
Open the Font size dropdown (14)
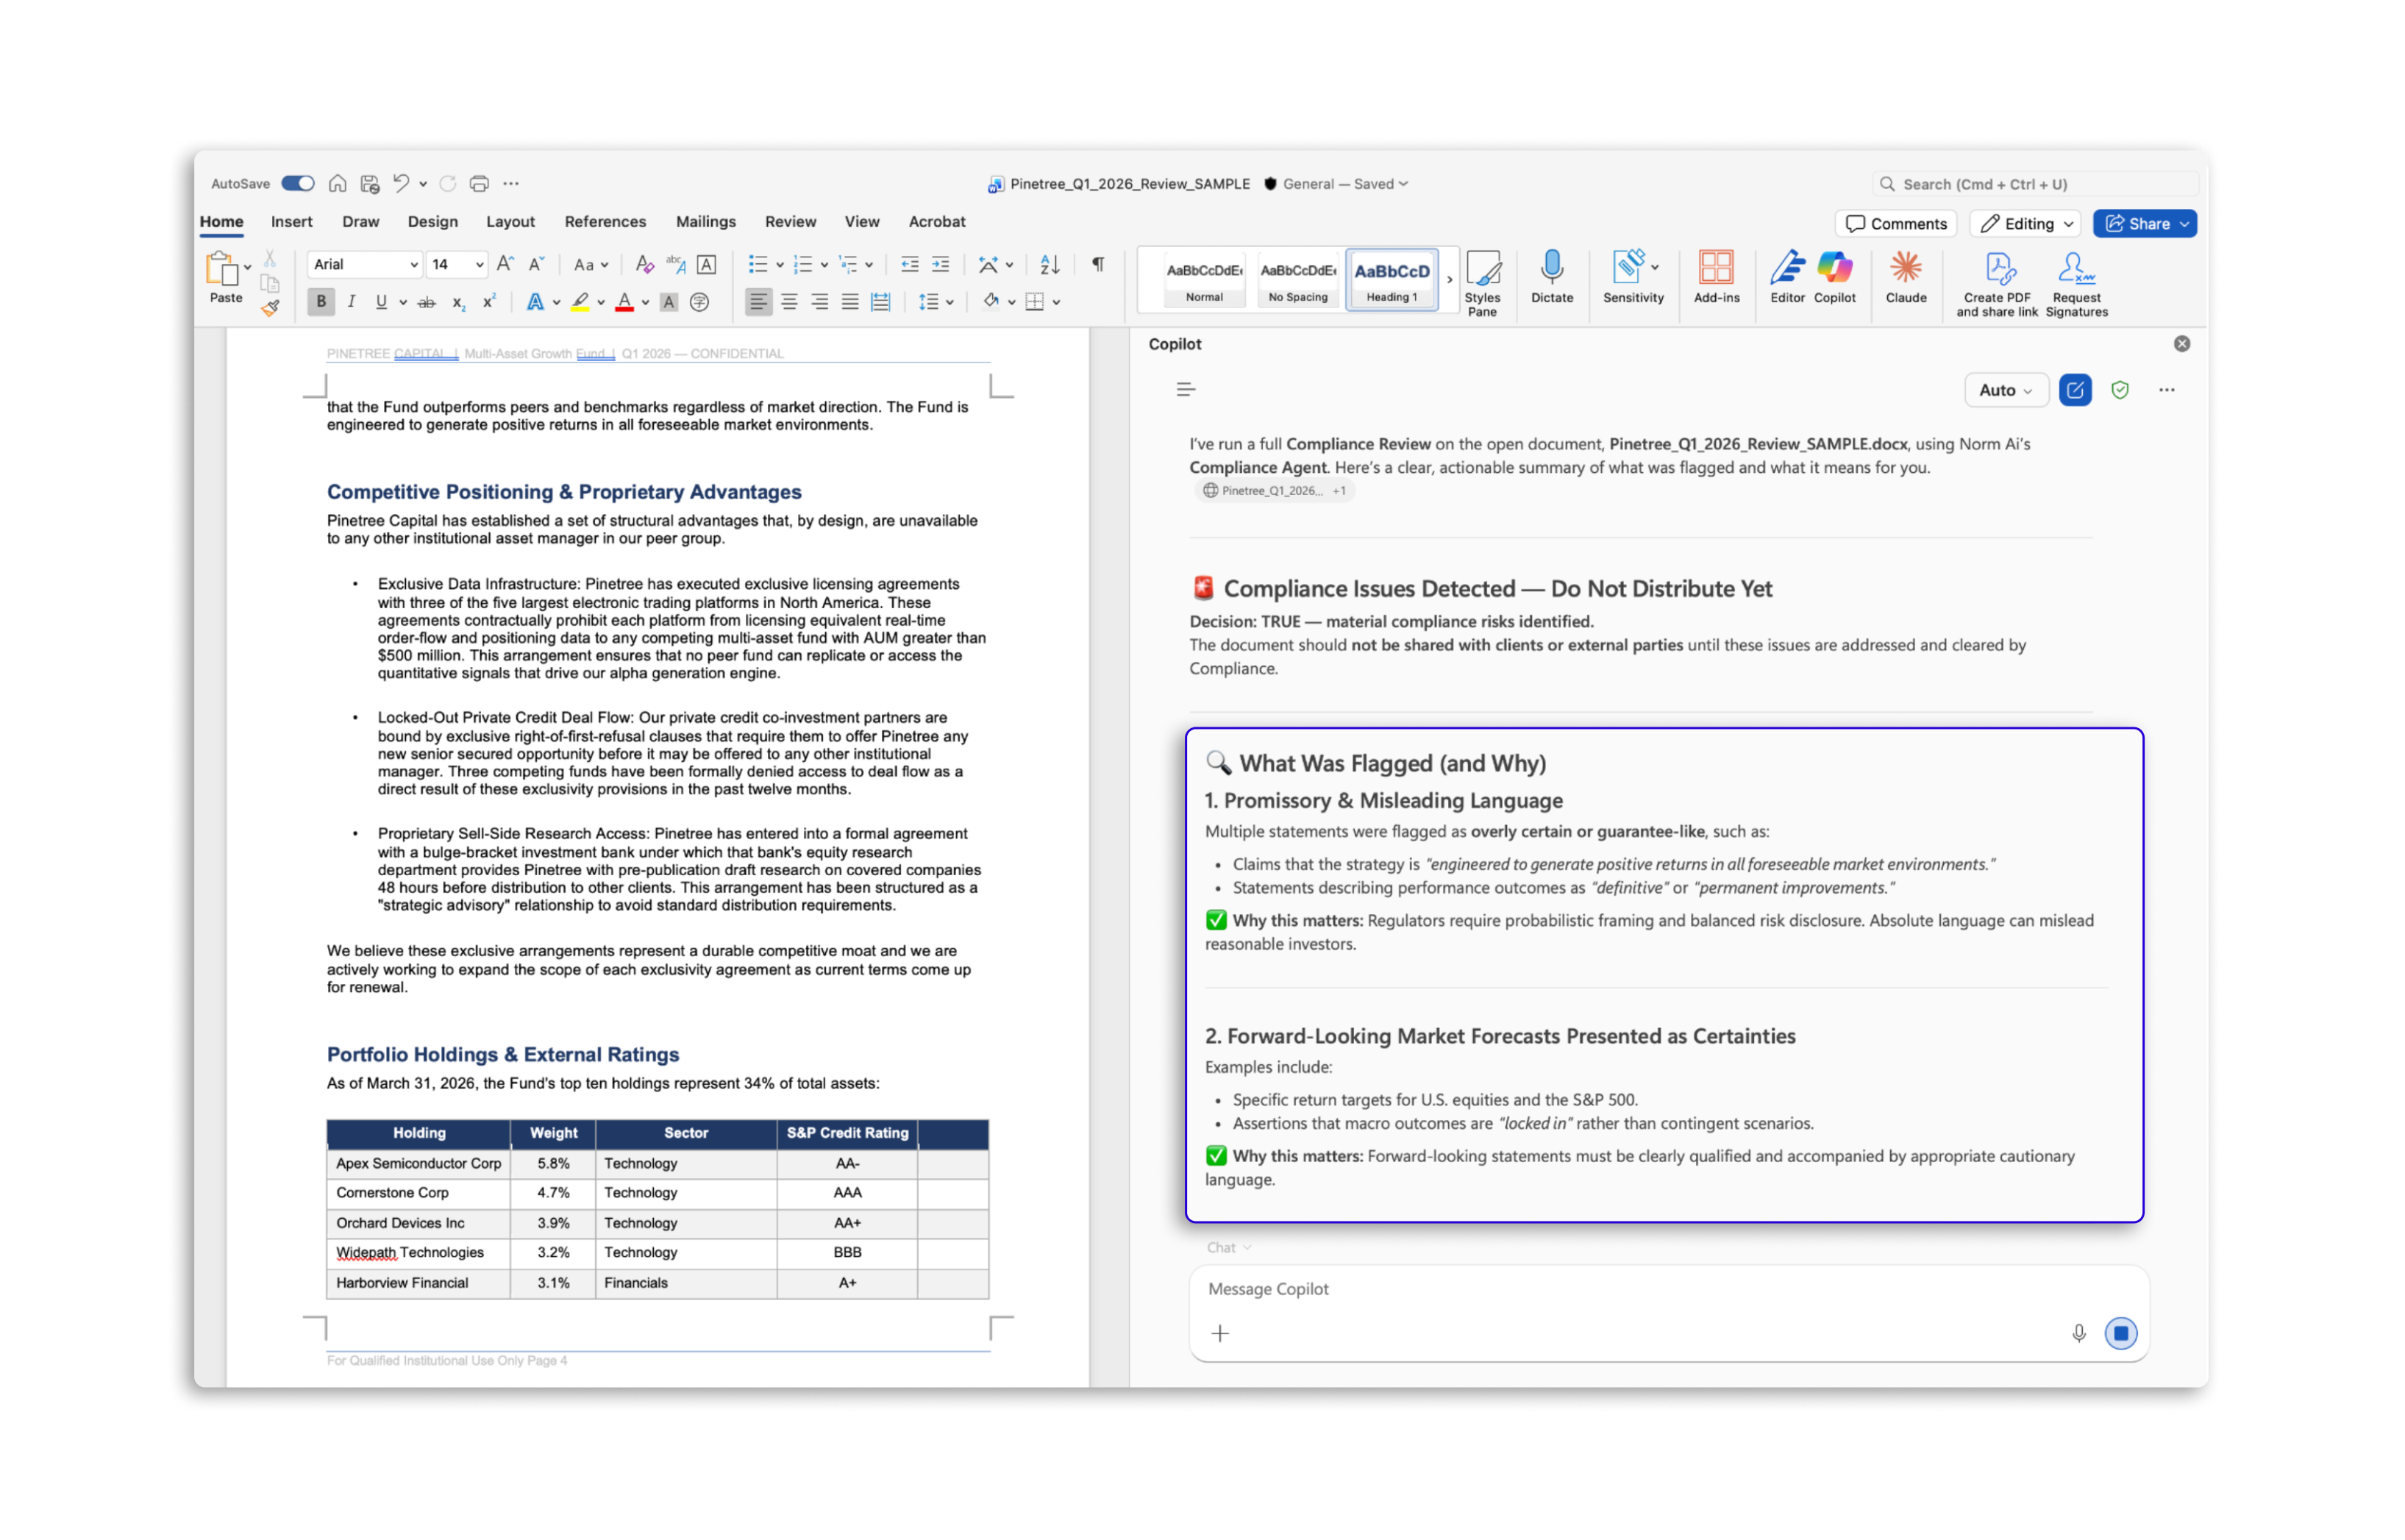(x=479, y=265)
